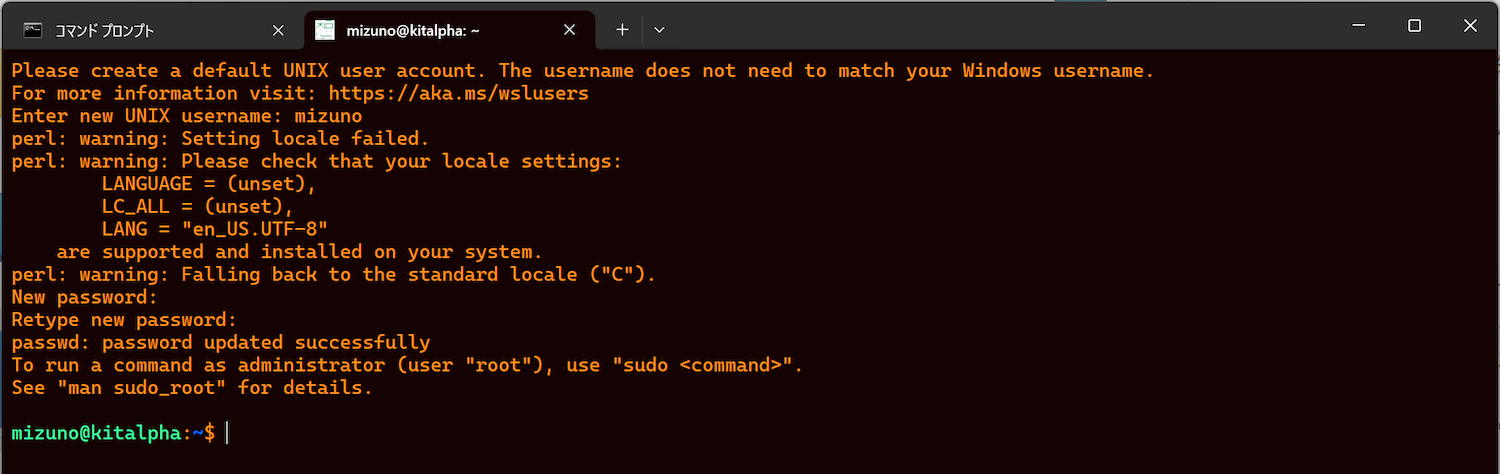This screenshot has height=474, width=1500.
Task: Click the icon on the mizuno@kitalpha tab
Action: (325, 30)
